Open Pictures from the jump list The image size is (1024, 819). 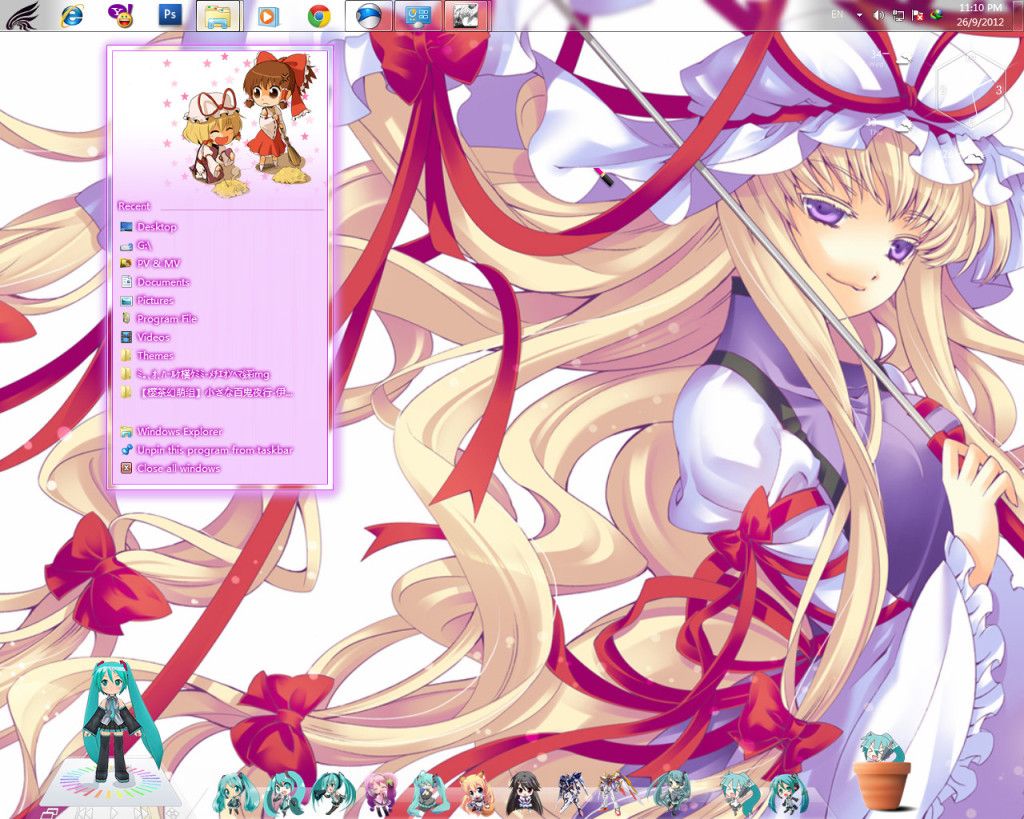155,300
